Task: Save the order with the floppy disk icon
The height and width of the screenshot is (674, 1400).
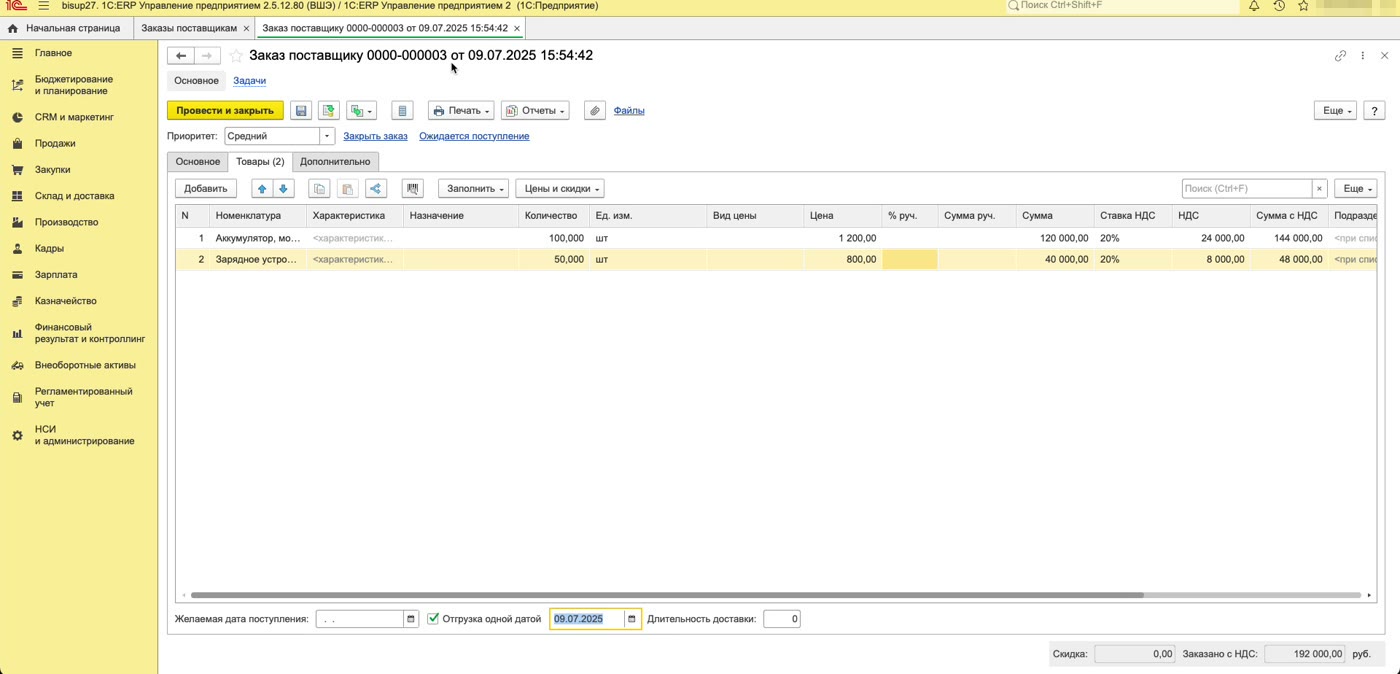Action: pos(301,111)
